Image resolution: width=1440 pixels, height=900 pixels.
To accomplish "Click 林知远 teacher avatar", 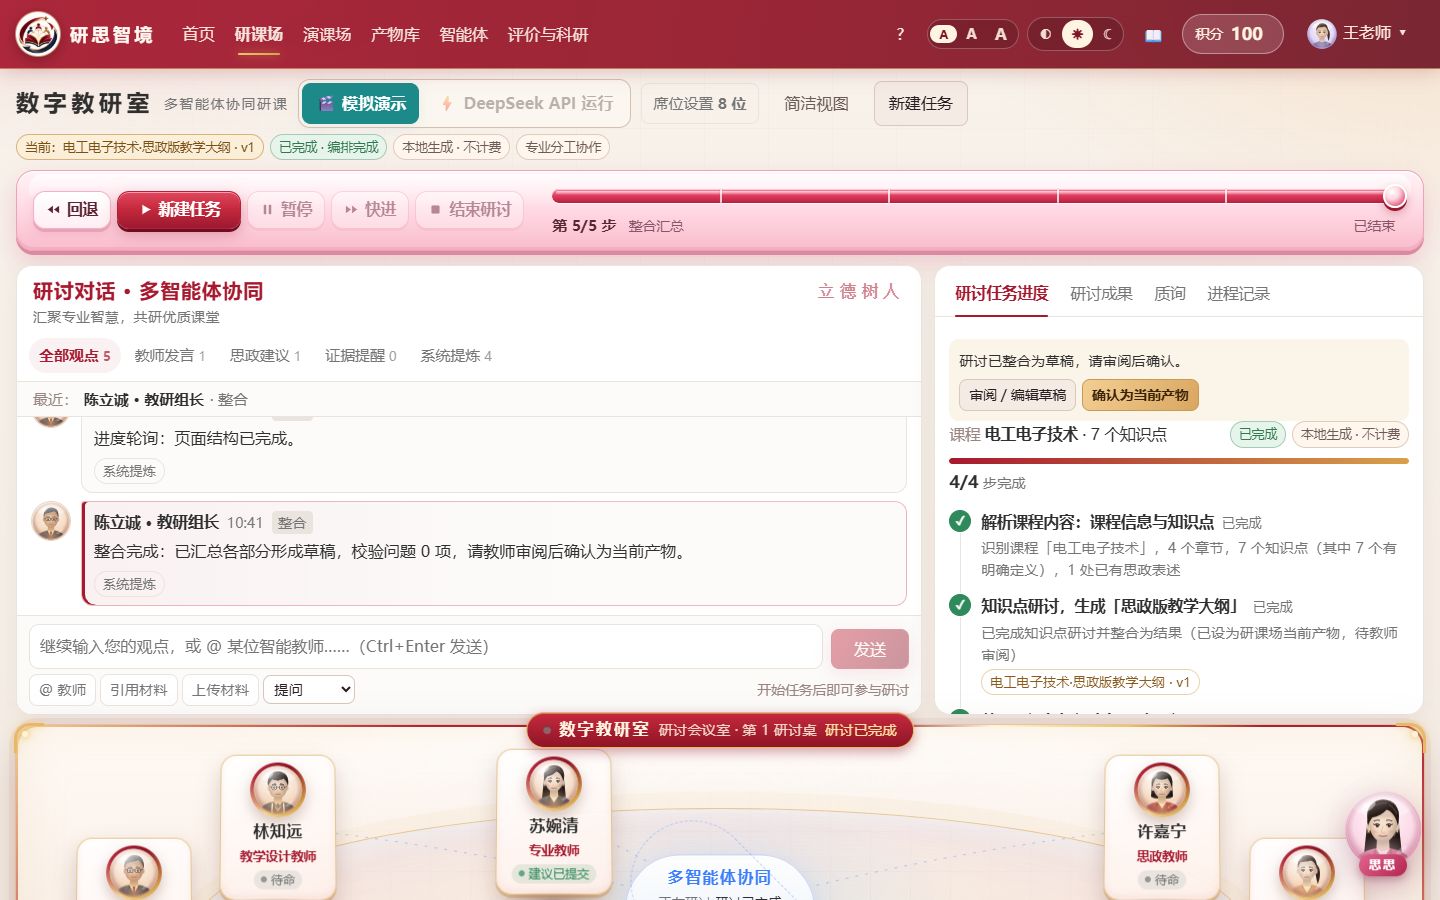I will click(x=278, y=789).
